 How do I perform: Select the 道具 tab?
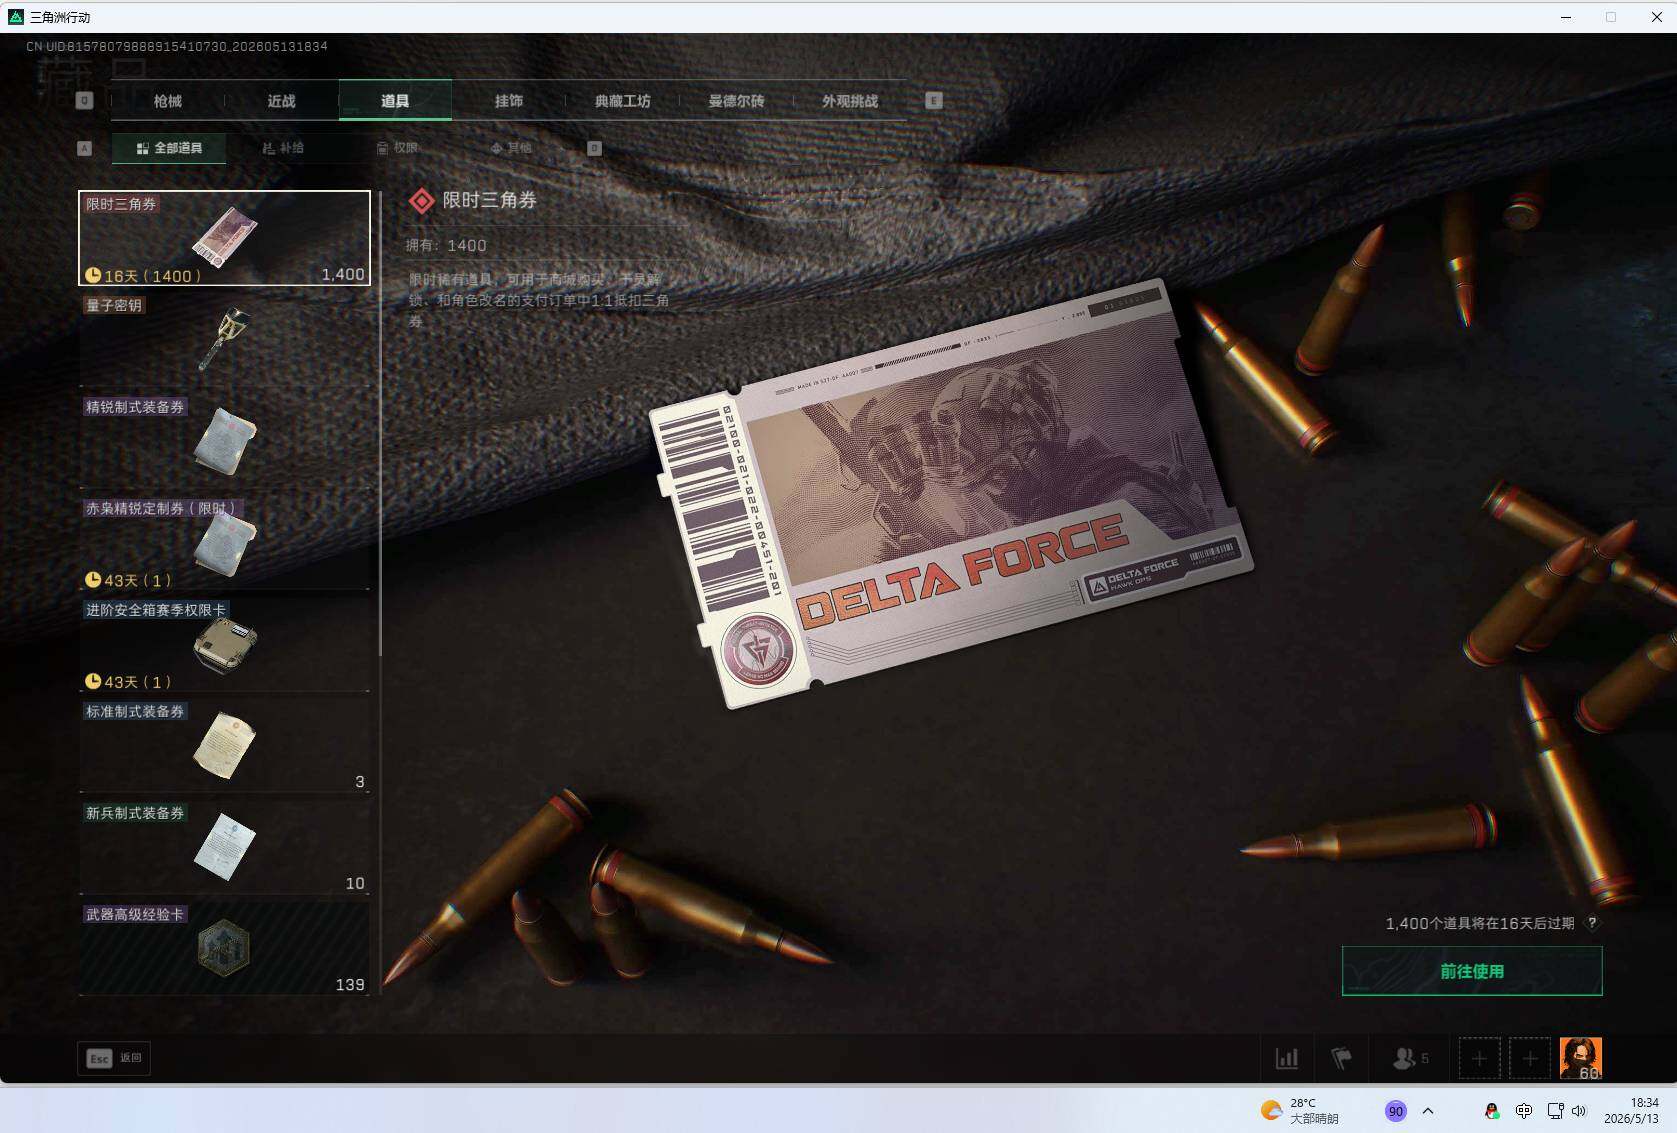pyautogui.click(x=395, y=101)
